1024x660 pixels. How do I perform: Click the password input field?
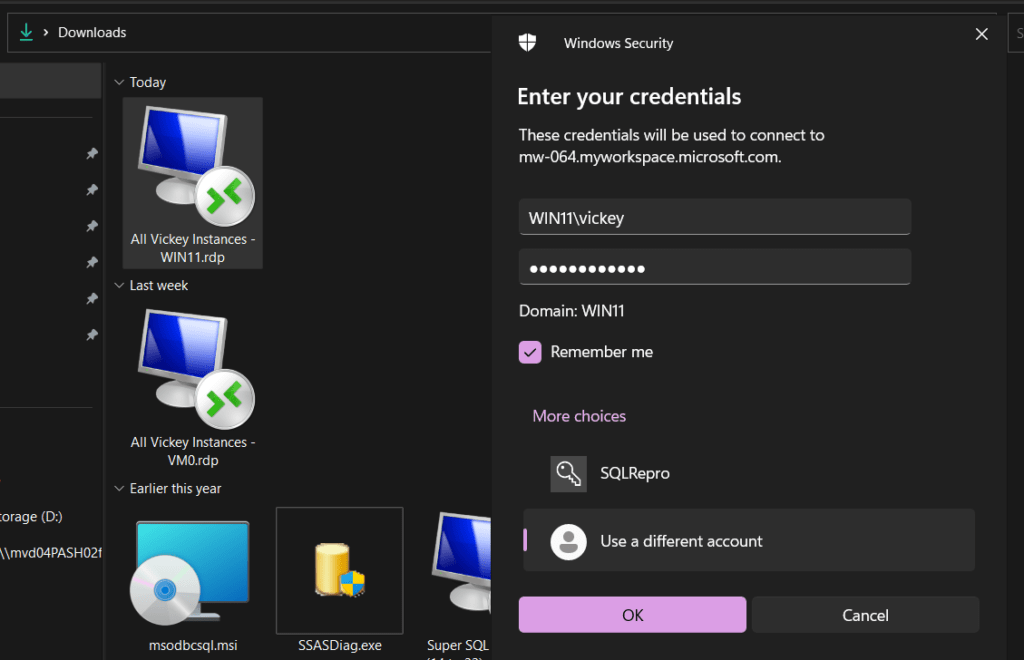pos(714,267)
